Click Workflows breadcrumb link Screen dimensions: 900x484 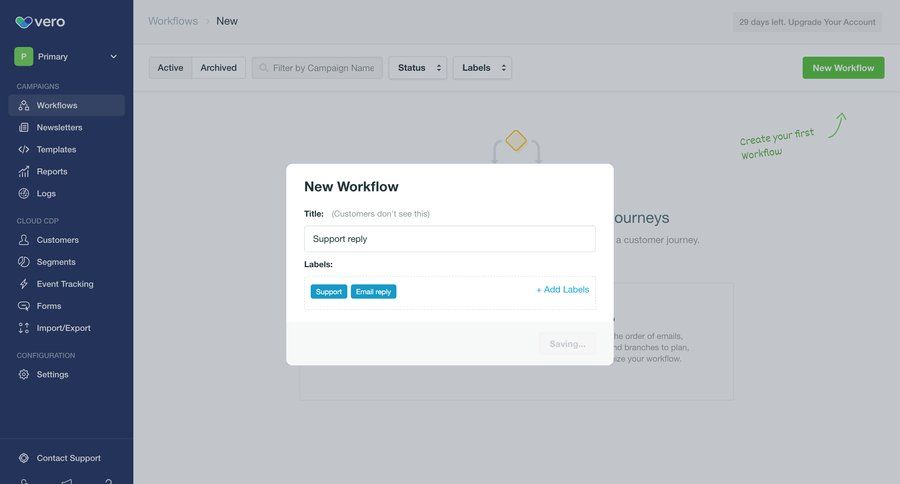pos(173,21)
